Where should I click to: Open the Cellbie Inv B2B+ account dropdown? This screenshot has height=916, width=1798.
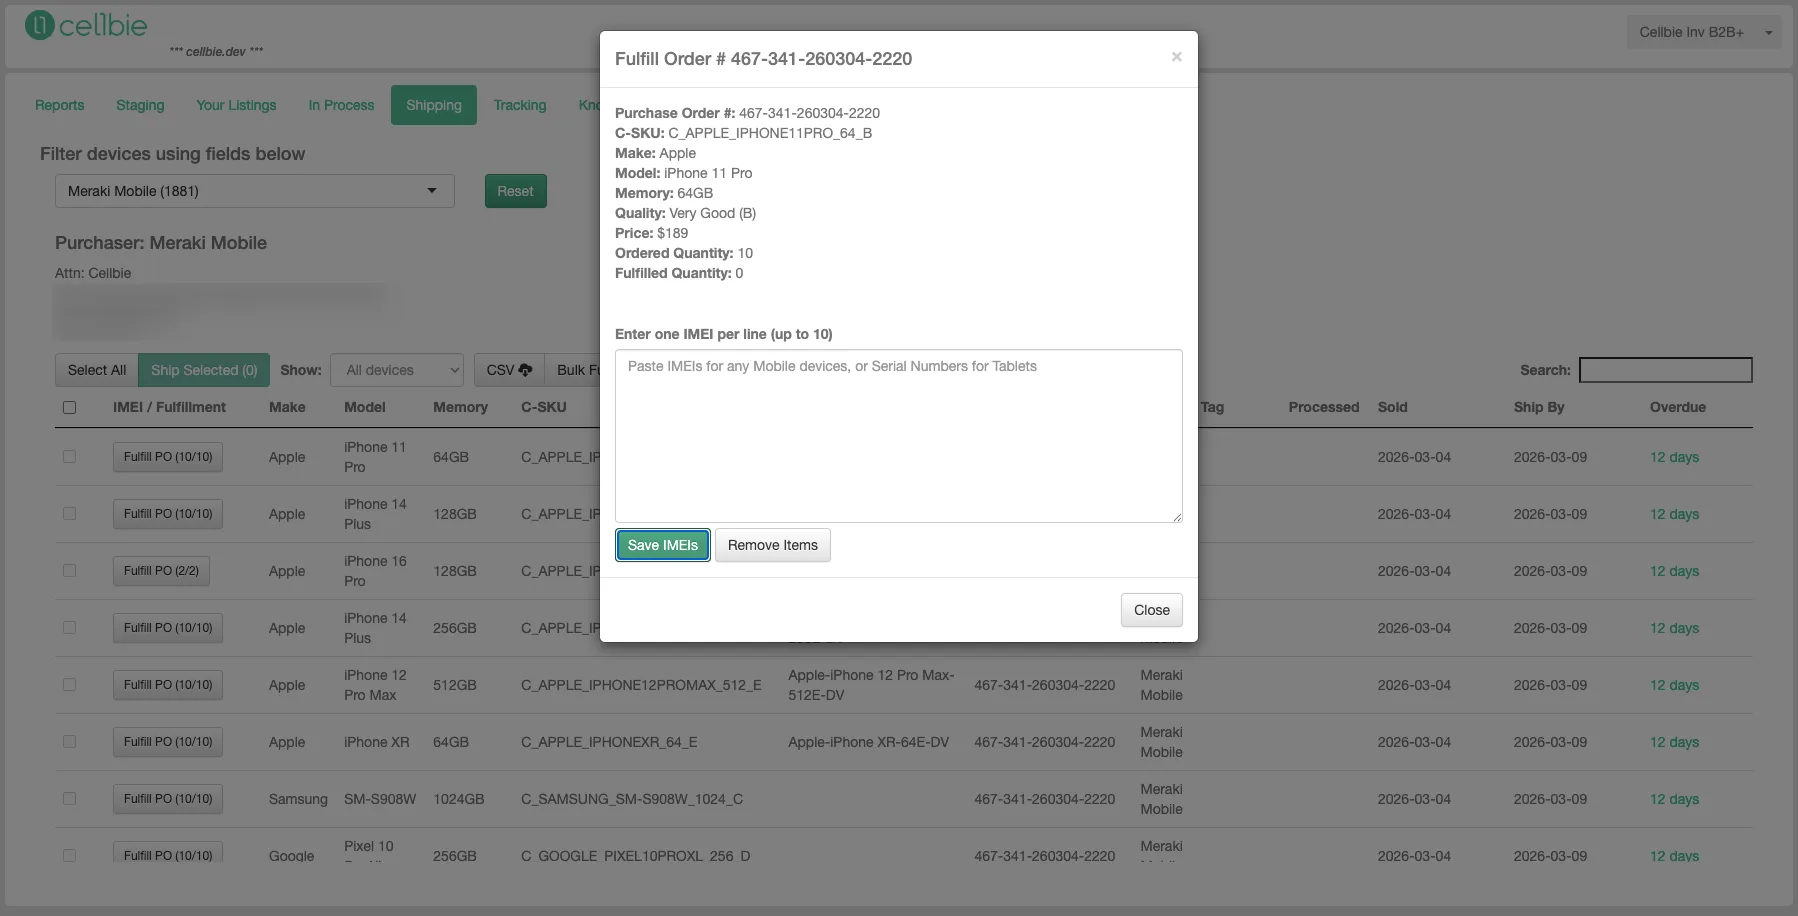point(1704,32)
